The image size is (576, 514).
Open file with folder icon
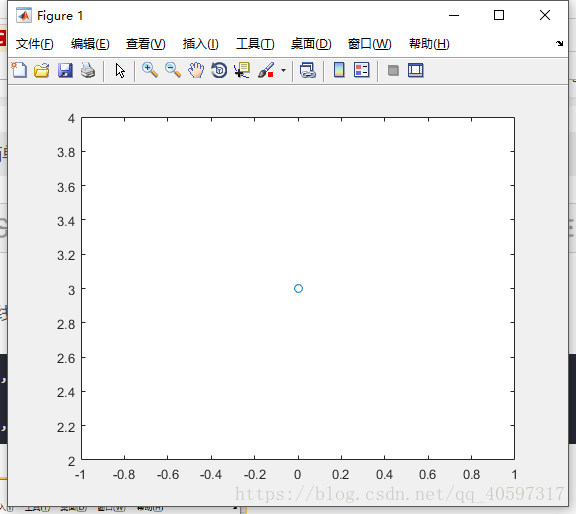click(x=42, y=70)
